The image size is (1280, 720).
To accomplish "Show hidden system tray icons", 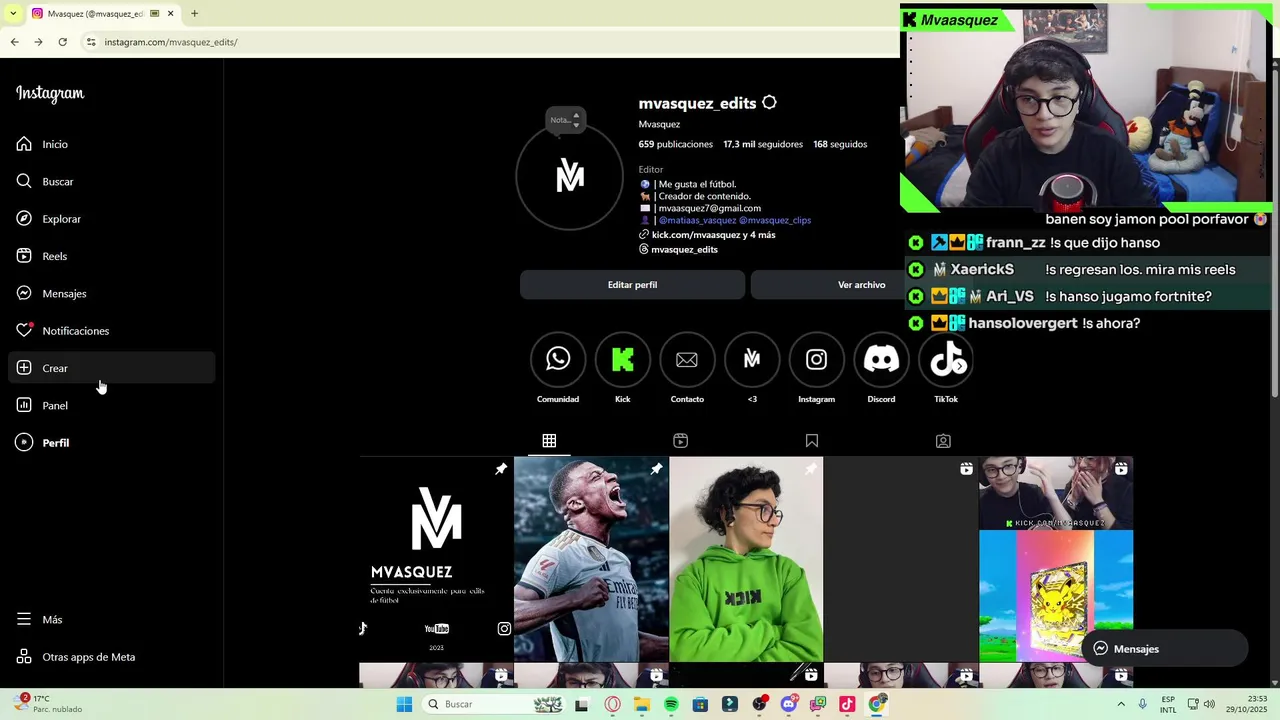I will coord(1120,704).
